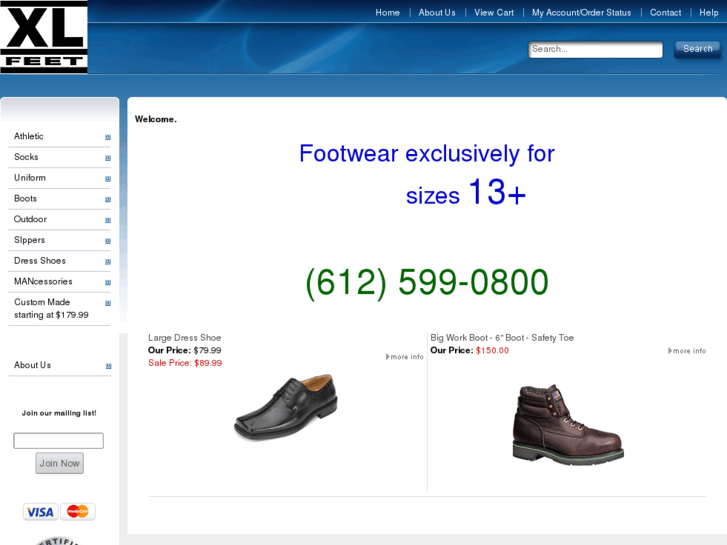Image resolution: width=727 pixels, height=545 pixels.
Task: Focus the Search text field
Action: pos(595,50)
